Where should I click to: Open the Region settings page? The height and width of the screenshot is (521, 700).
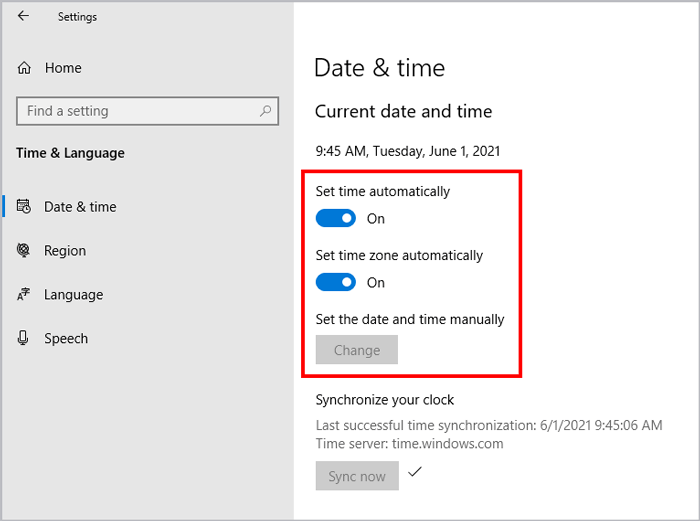[65, 251]
